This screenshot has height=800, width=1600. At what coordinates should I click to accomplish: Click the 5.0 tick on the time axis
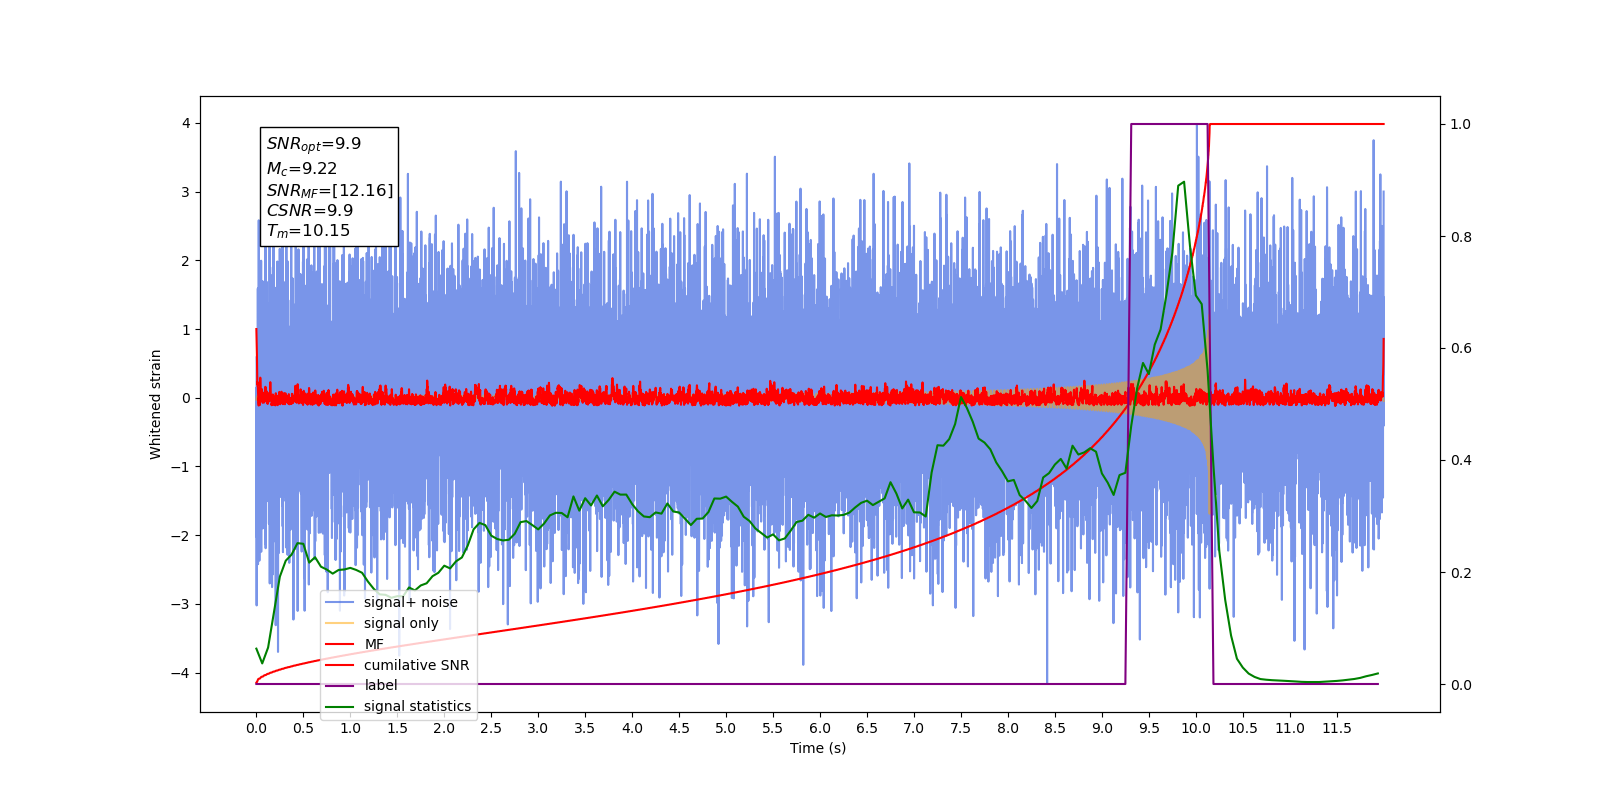click(726, 728)
